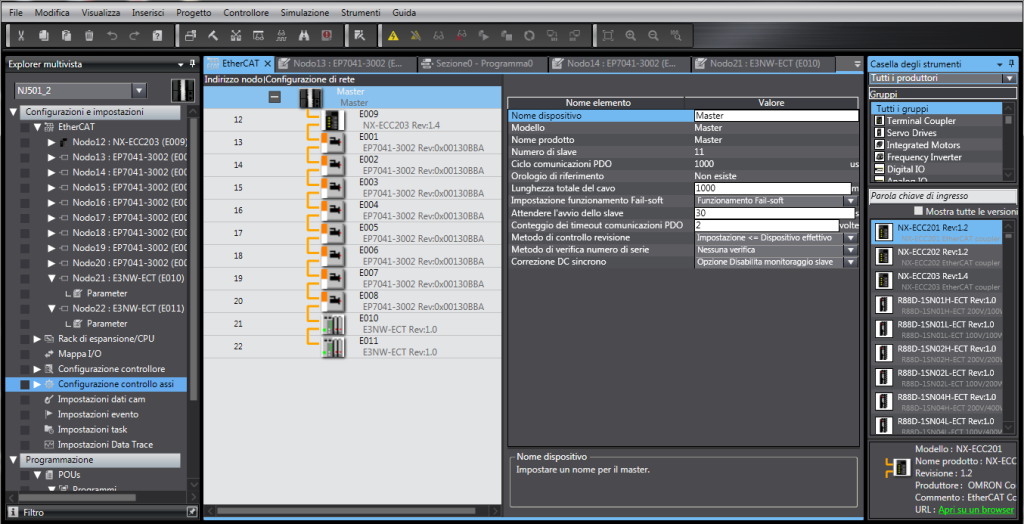1024x524 pixels.
Task: Click the Zoom in magnifier icon
Action: [631, 36]
